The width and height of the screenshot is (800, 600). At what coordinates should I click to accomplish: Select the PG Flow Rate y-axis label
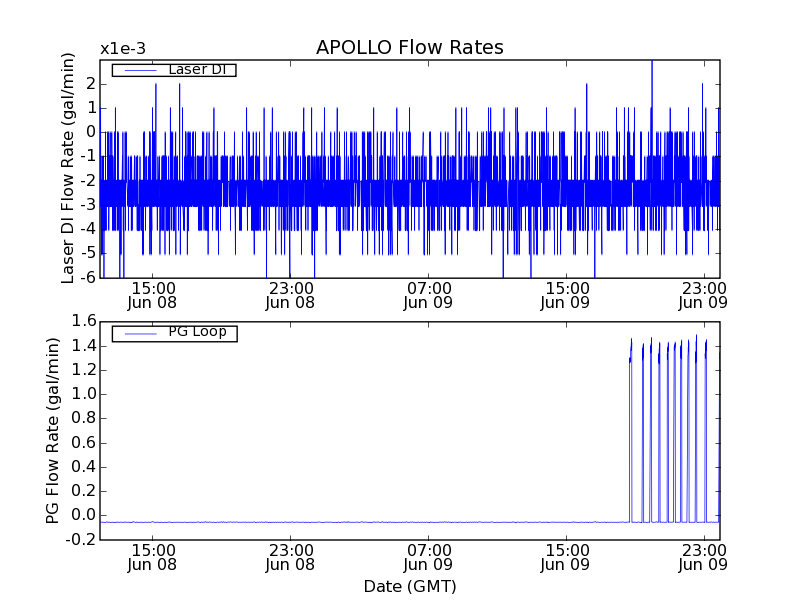[52, 430]
